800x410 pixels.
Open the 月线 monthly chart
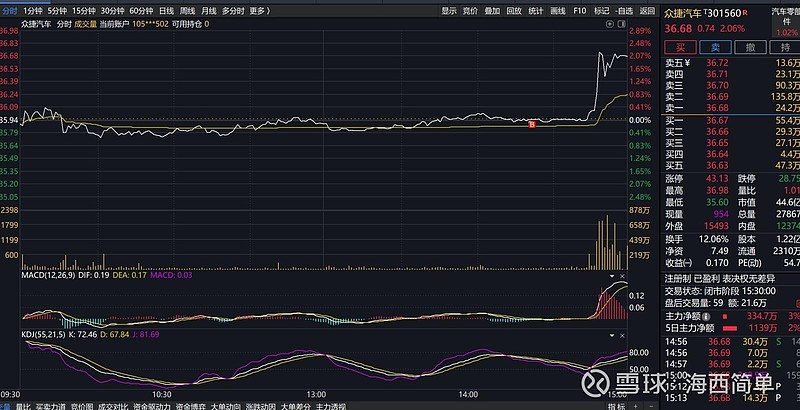coord(209,11)
